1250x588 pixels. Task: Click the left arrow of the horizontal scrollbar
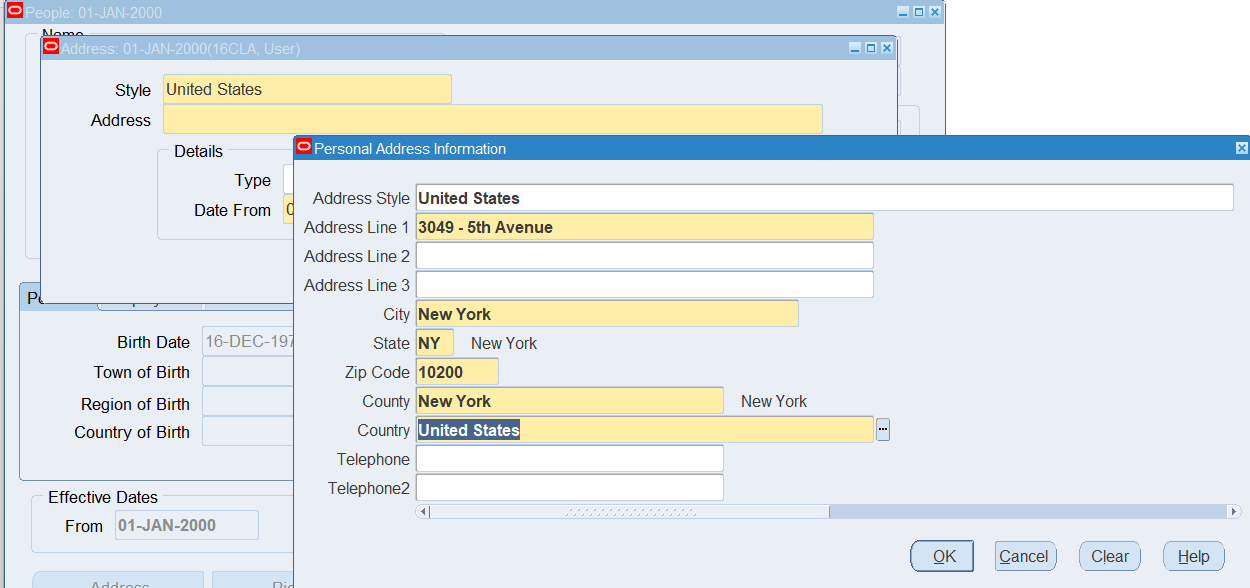tap(423, 512)
